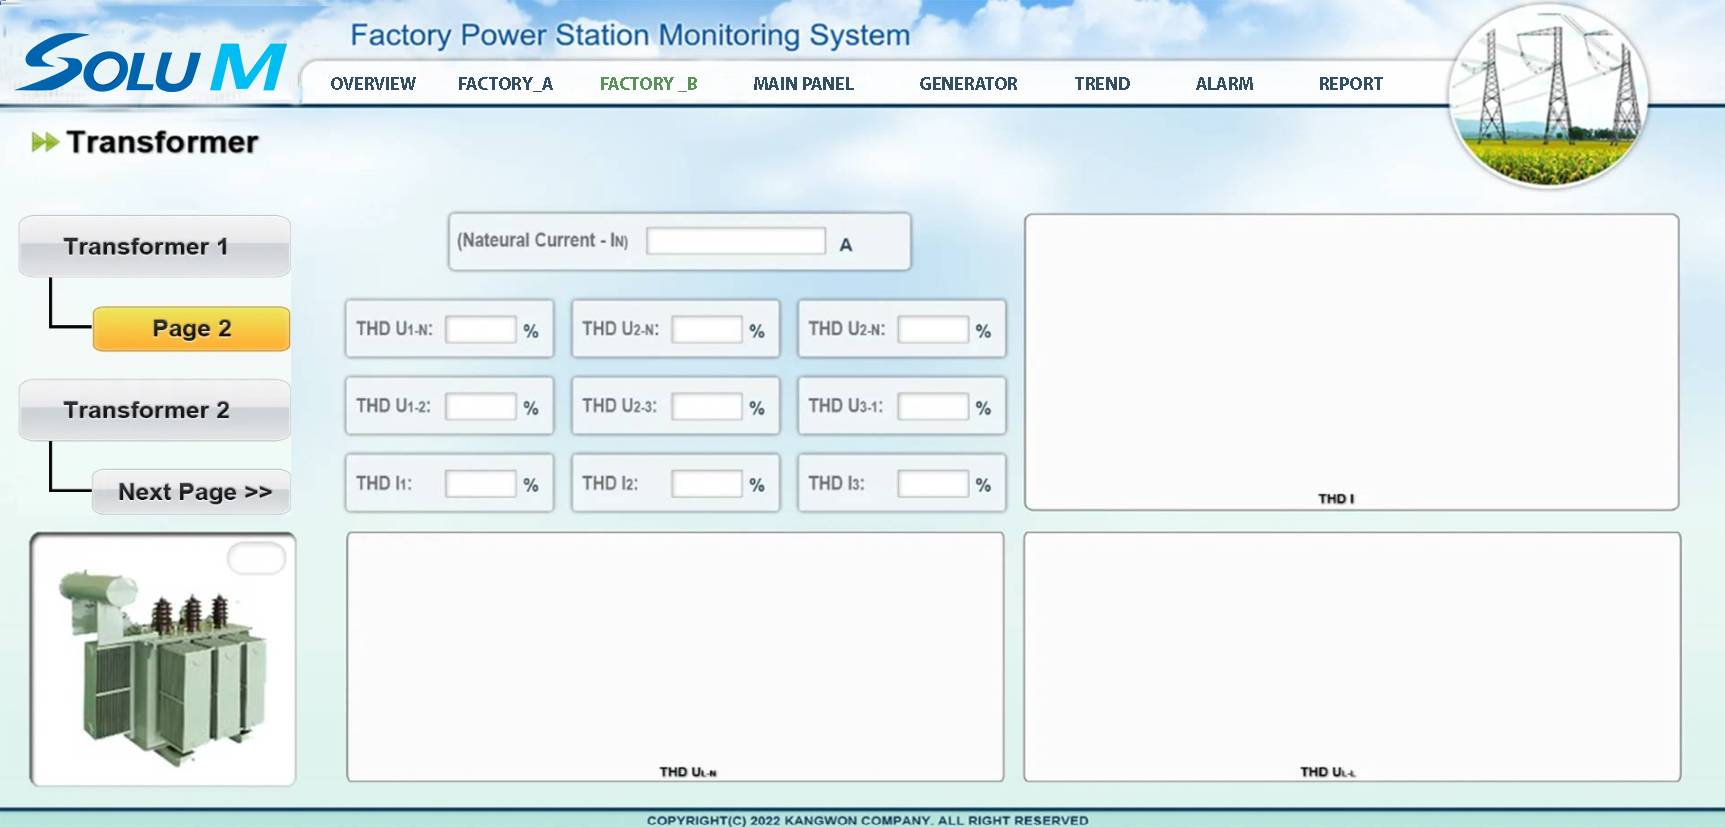Click the THD UL-L chart panel
Image resolution: width=1725 pixels, height=827 pixels.
(x=1352, y=657)
